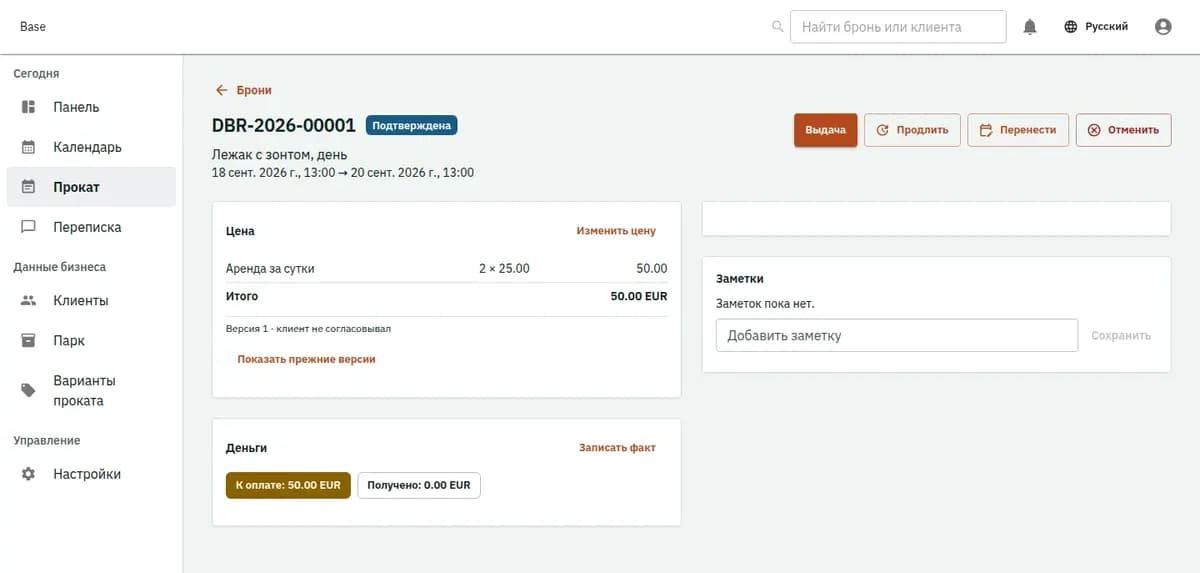The width and height of the screenshot is (1200, 573).
Task: Open the Переписка chat bubble icon
Action: point(29,227)
